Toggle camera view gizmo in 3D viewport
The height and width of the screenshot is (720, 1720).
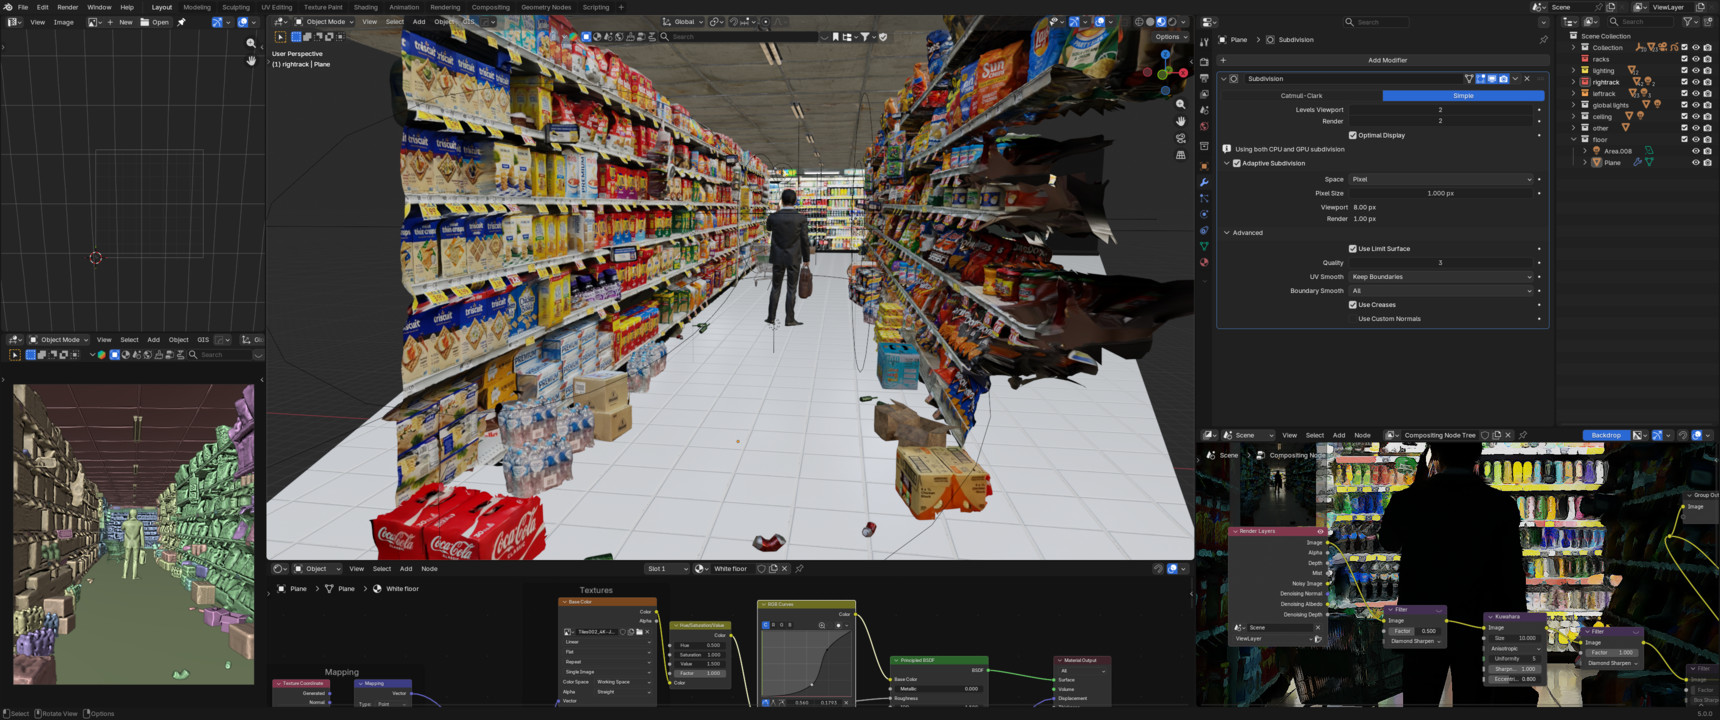coord(1181,138)
